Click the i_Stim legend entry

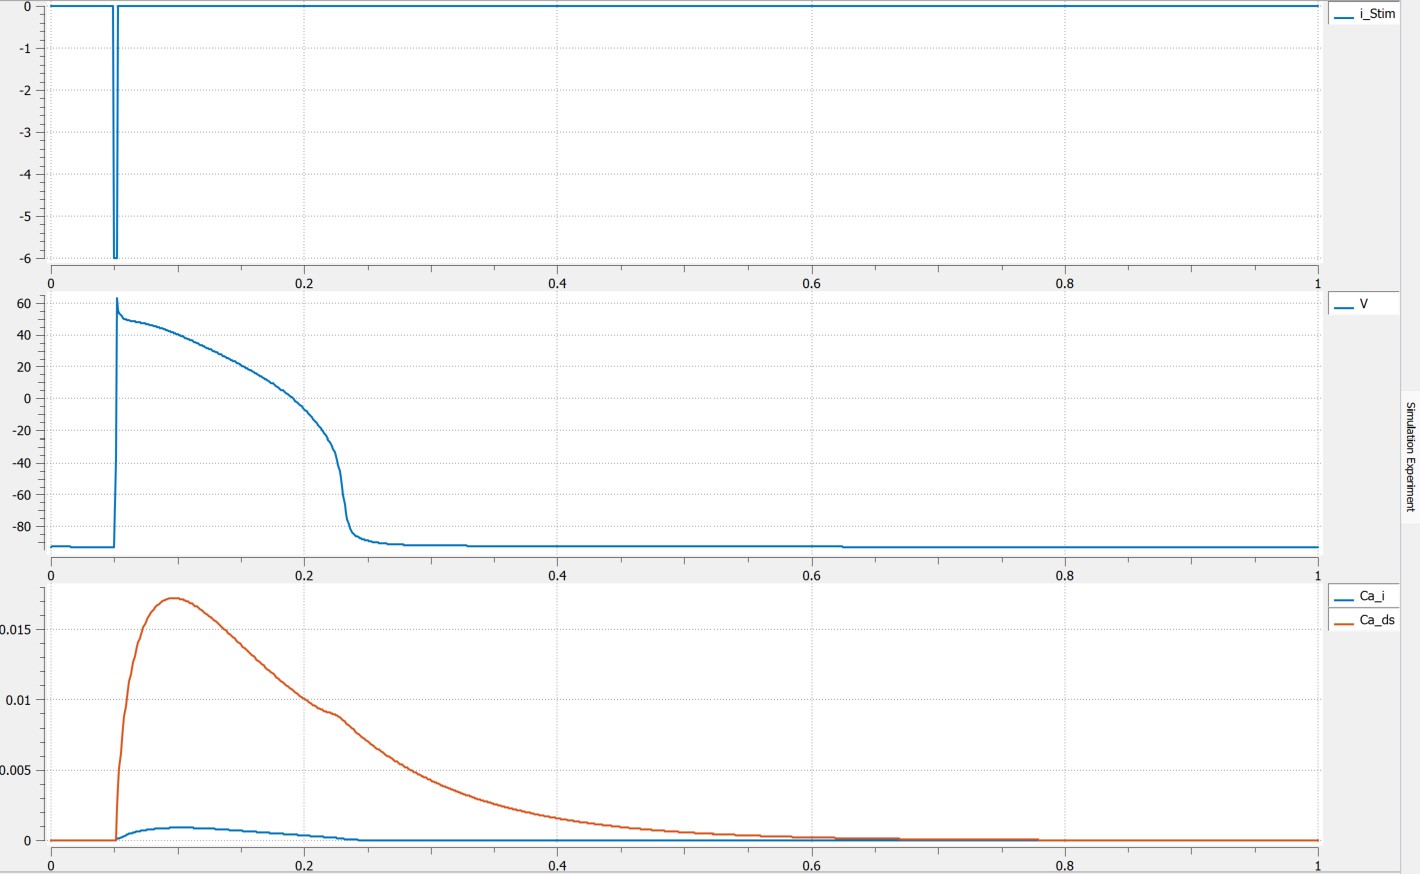pyautogui.click(x=1376, y=14)
